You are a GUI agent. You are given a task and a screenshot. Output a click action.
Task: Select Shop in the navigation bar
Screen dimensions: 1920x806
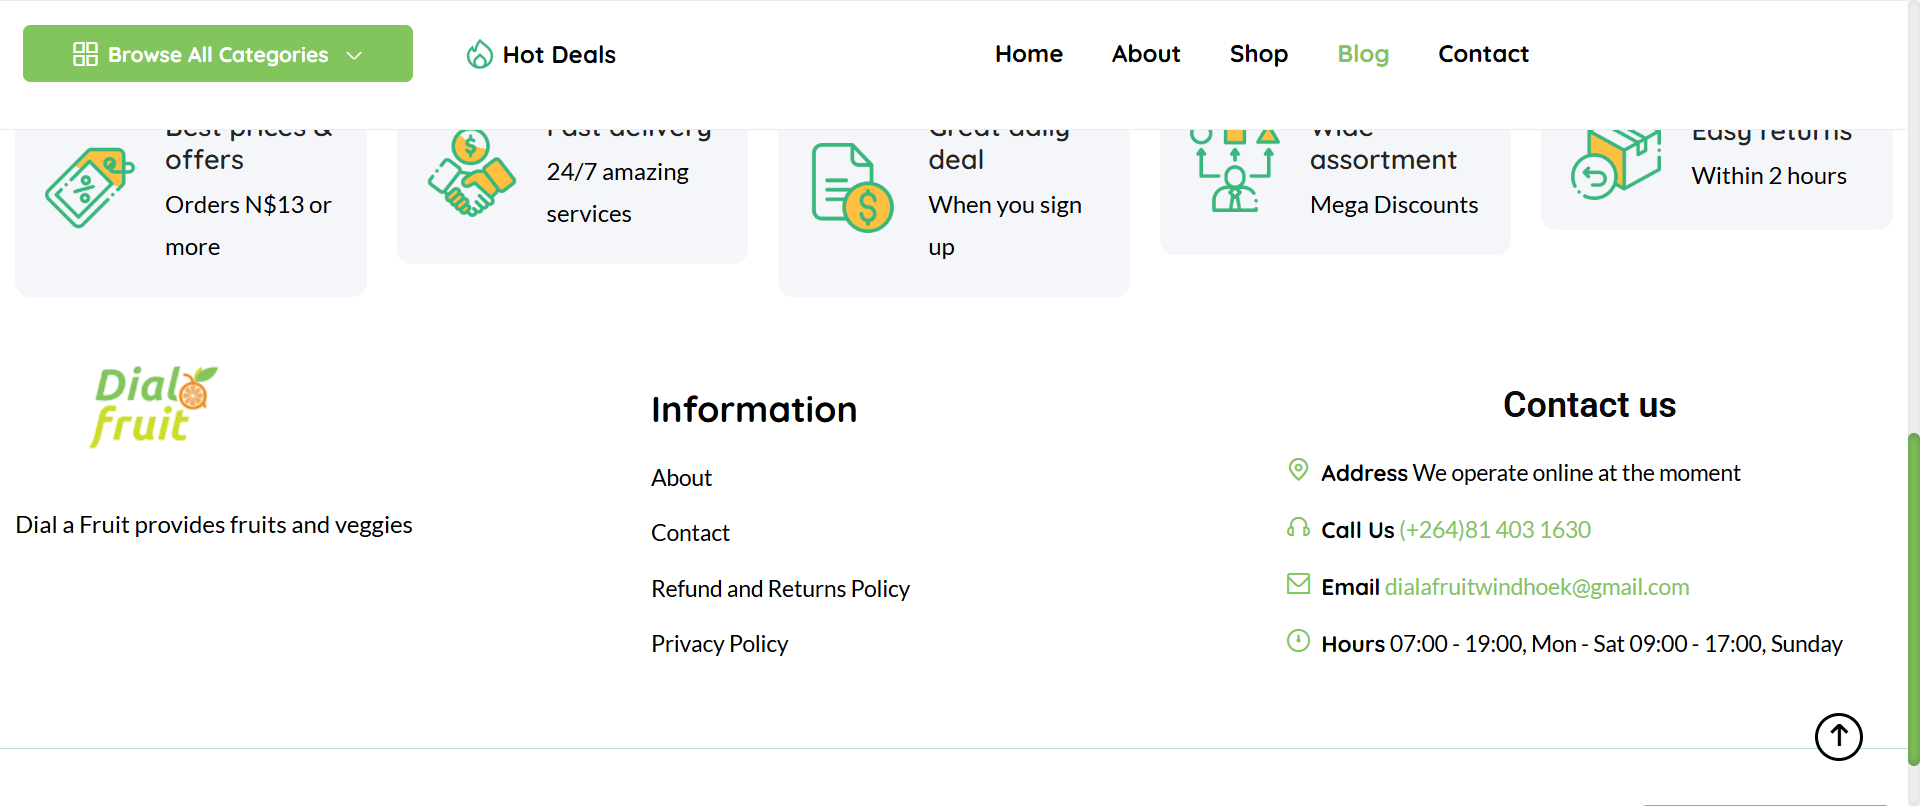pos(1259,54)
